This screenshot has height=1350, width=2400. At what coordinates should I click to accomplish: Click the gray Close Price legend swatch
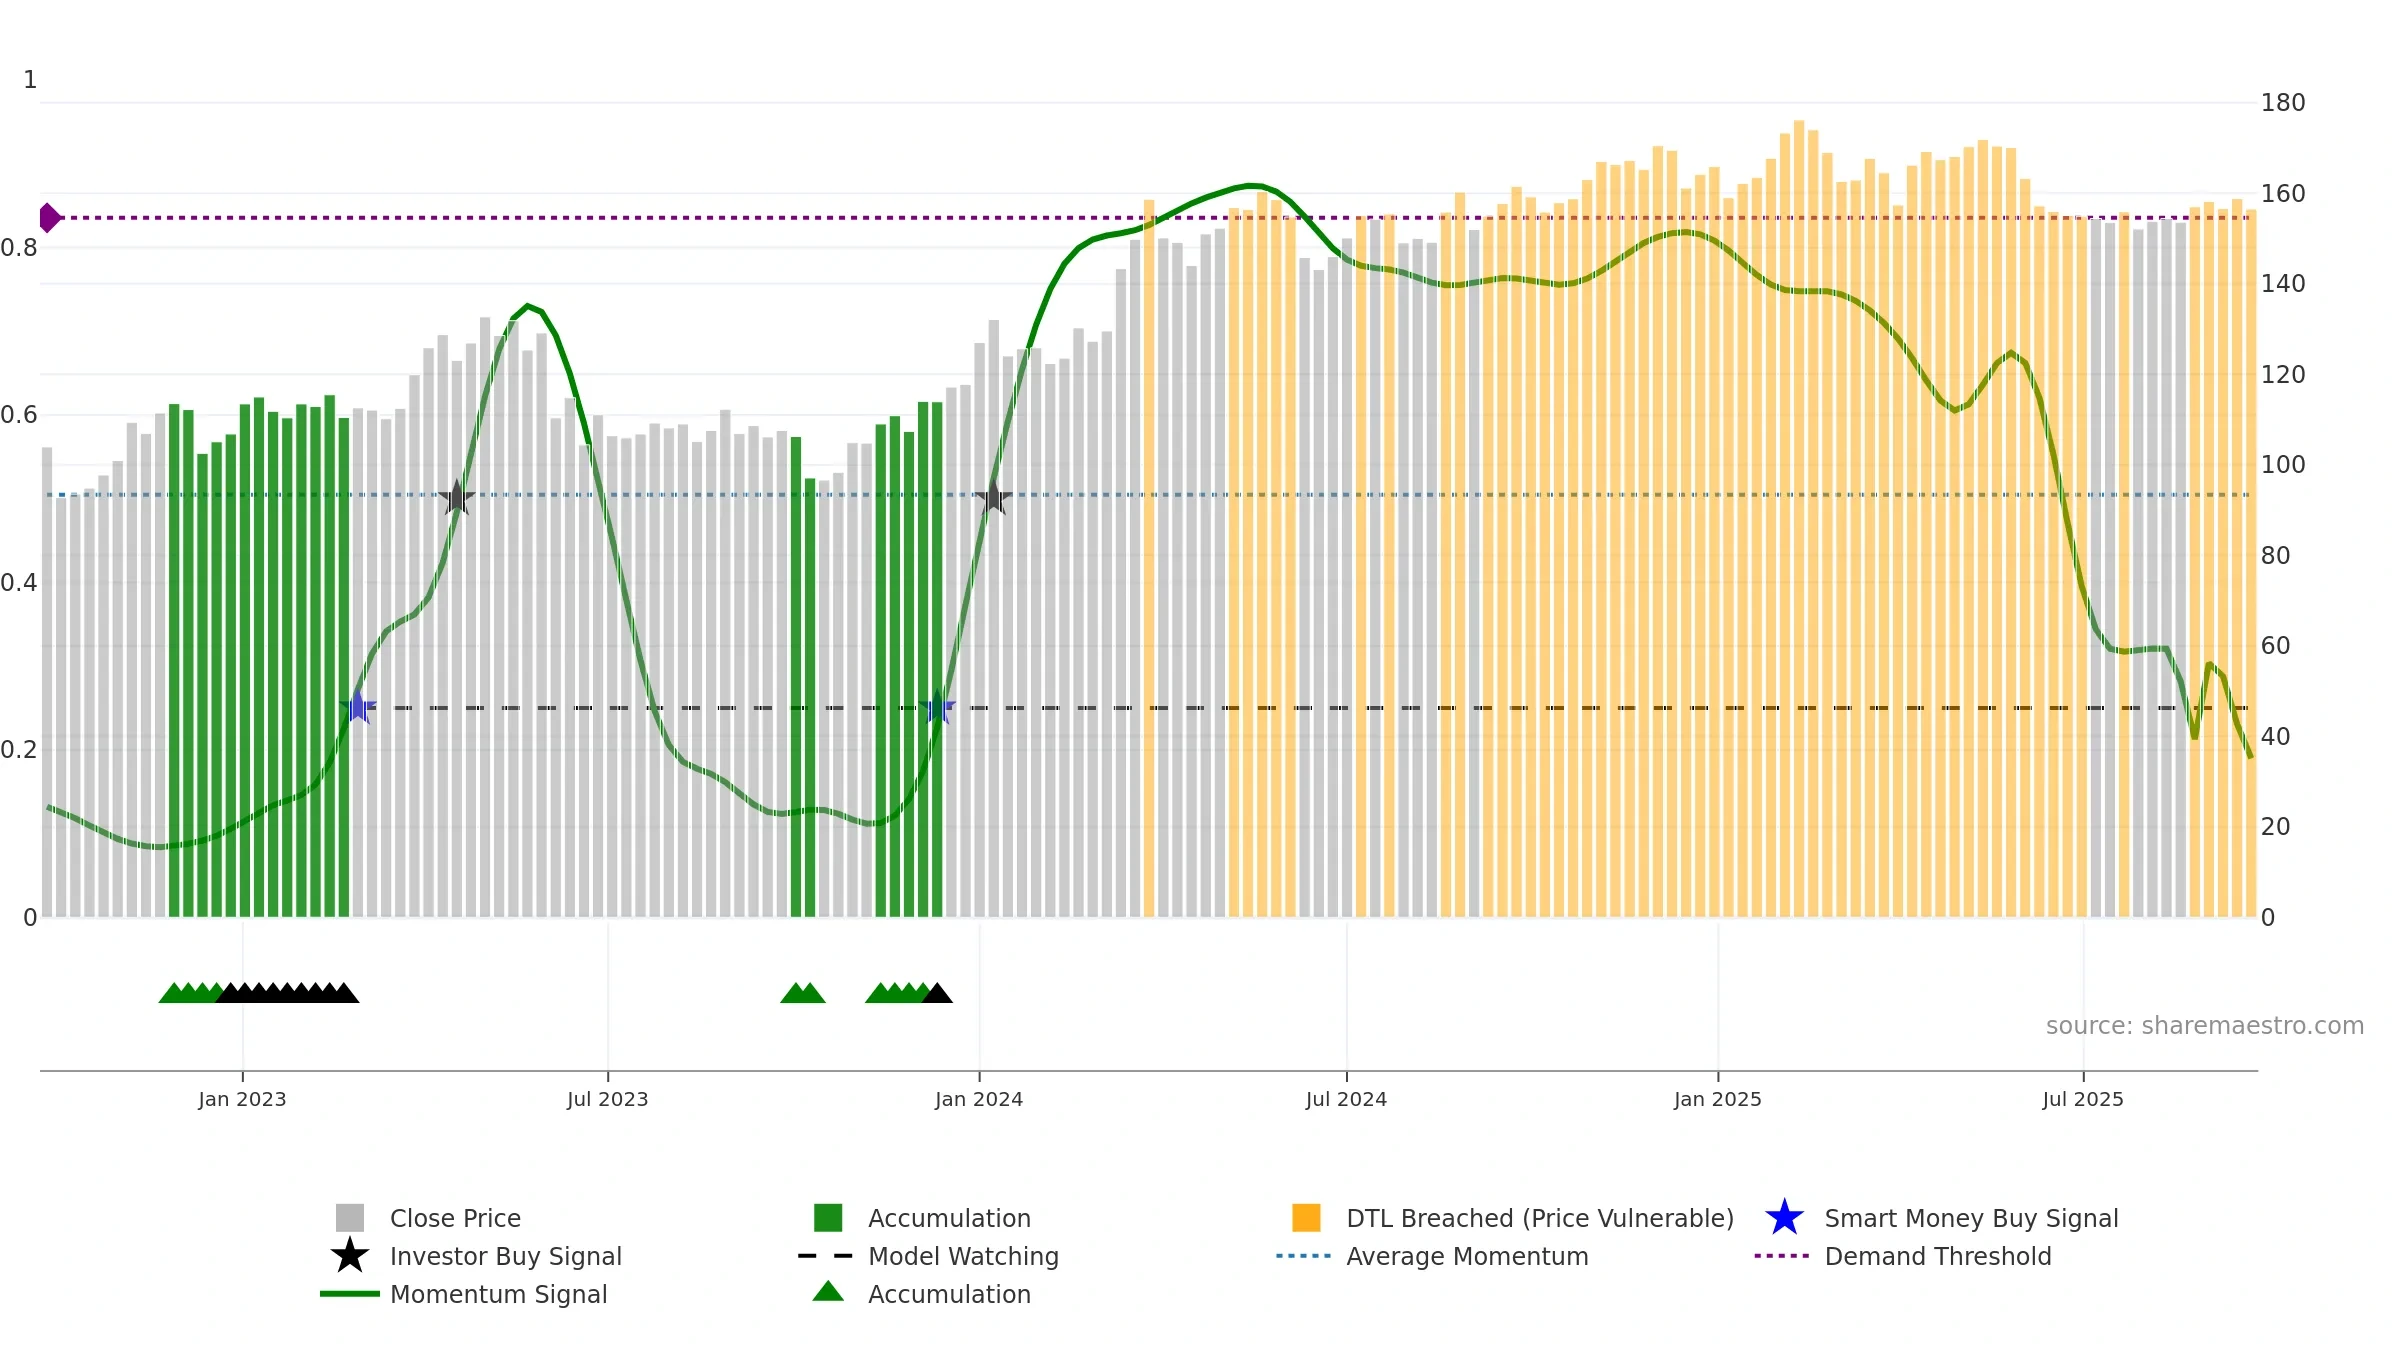[x=349, y=1217]
